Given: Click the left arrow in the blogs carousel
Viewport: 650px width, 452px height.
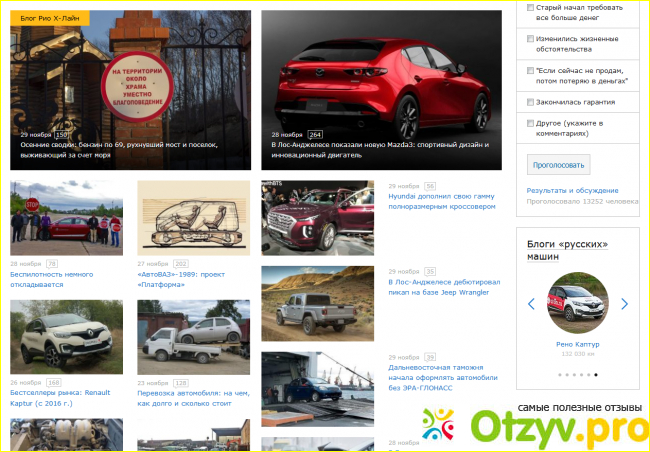Looking at the screenshot, I should pyautogui.click(x=531, y=304).
